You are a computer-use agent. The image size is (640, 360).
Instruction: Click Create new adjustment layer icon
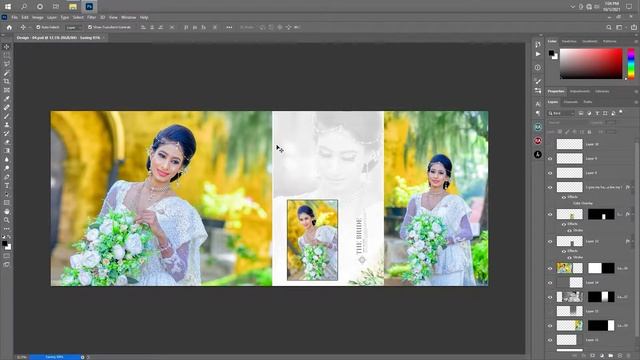pos(602,356)
